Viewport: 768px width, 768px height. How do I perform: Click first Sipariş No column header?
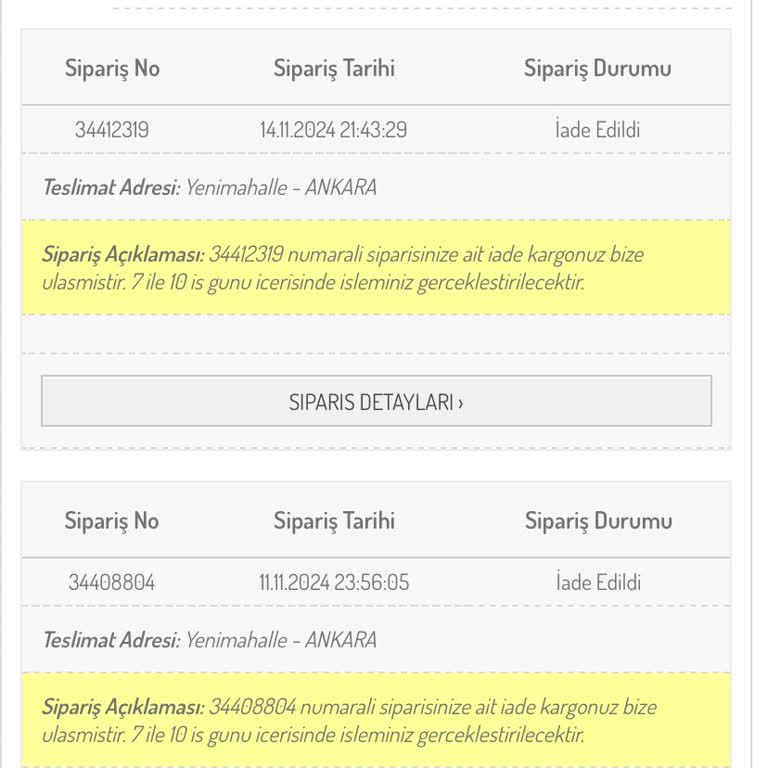[112, 68]
